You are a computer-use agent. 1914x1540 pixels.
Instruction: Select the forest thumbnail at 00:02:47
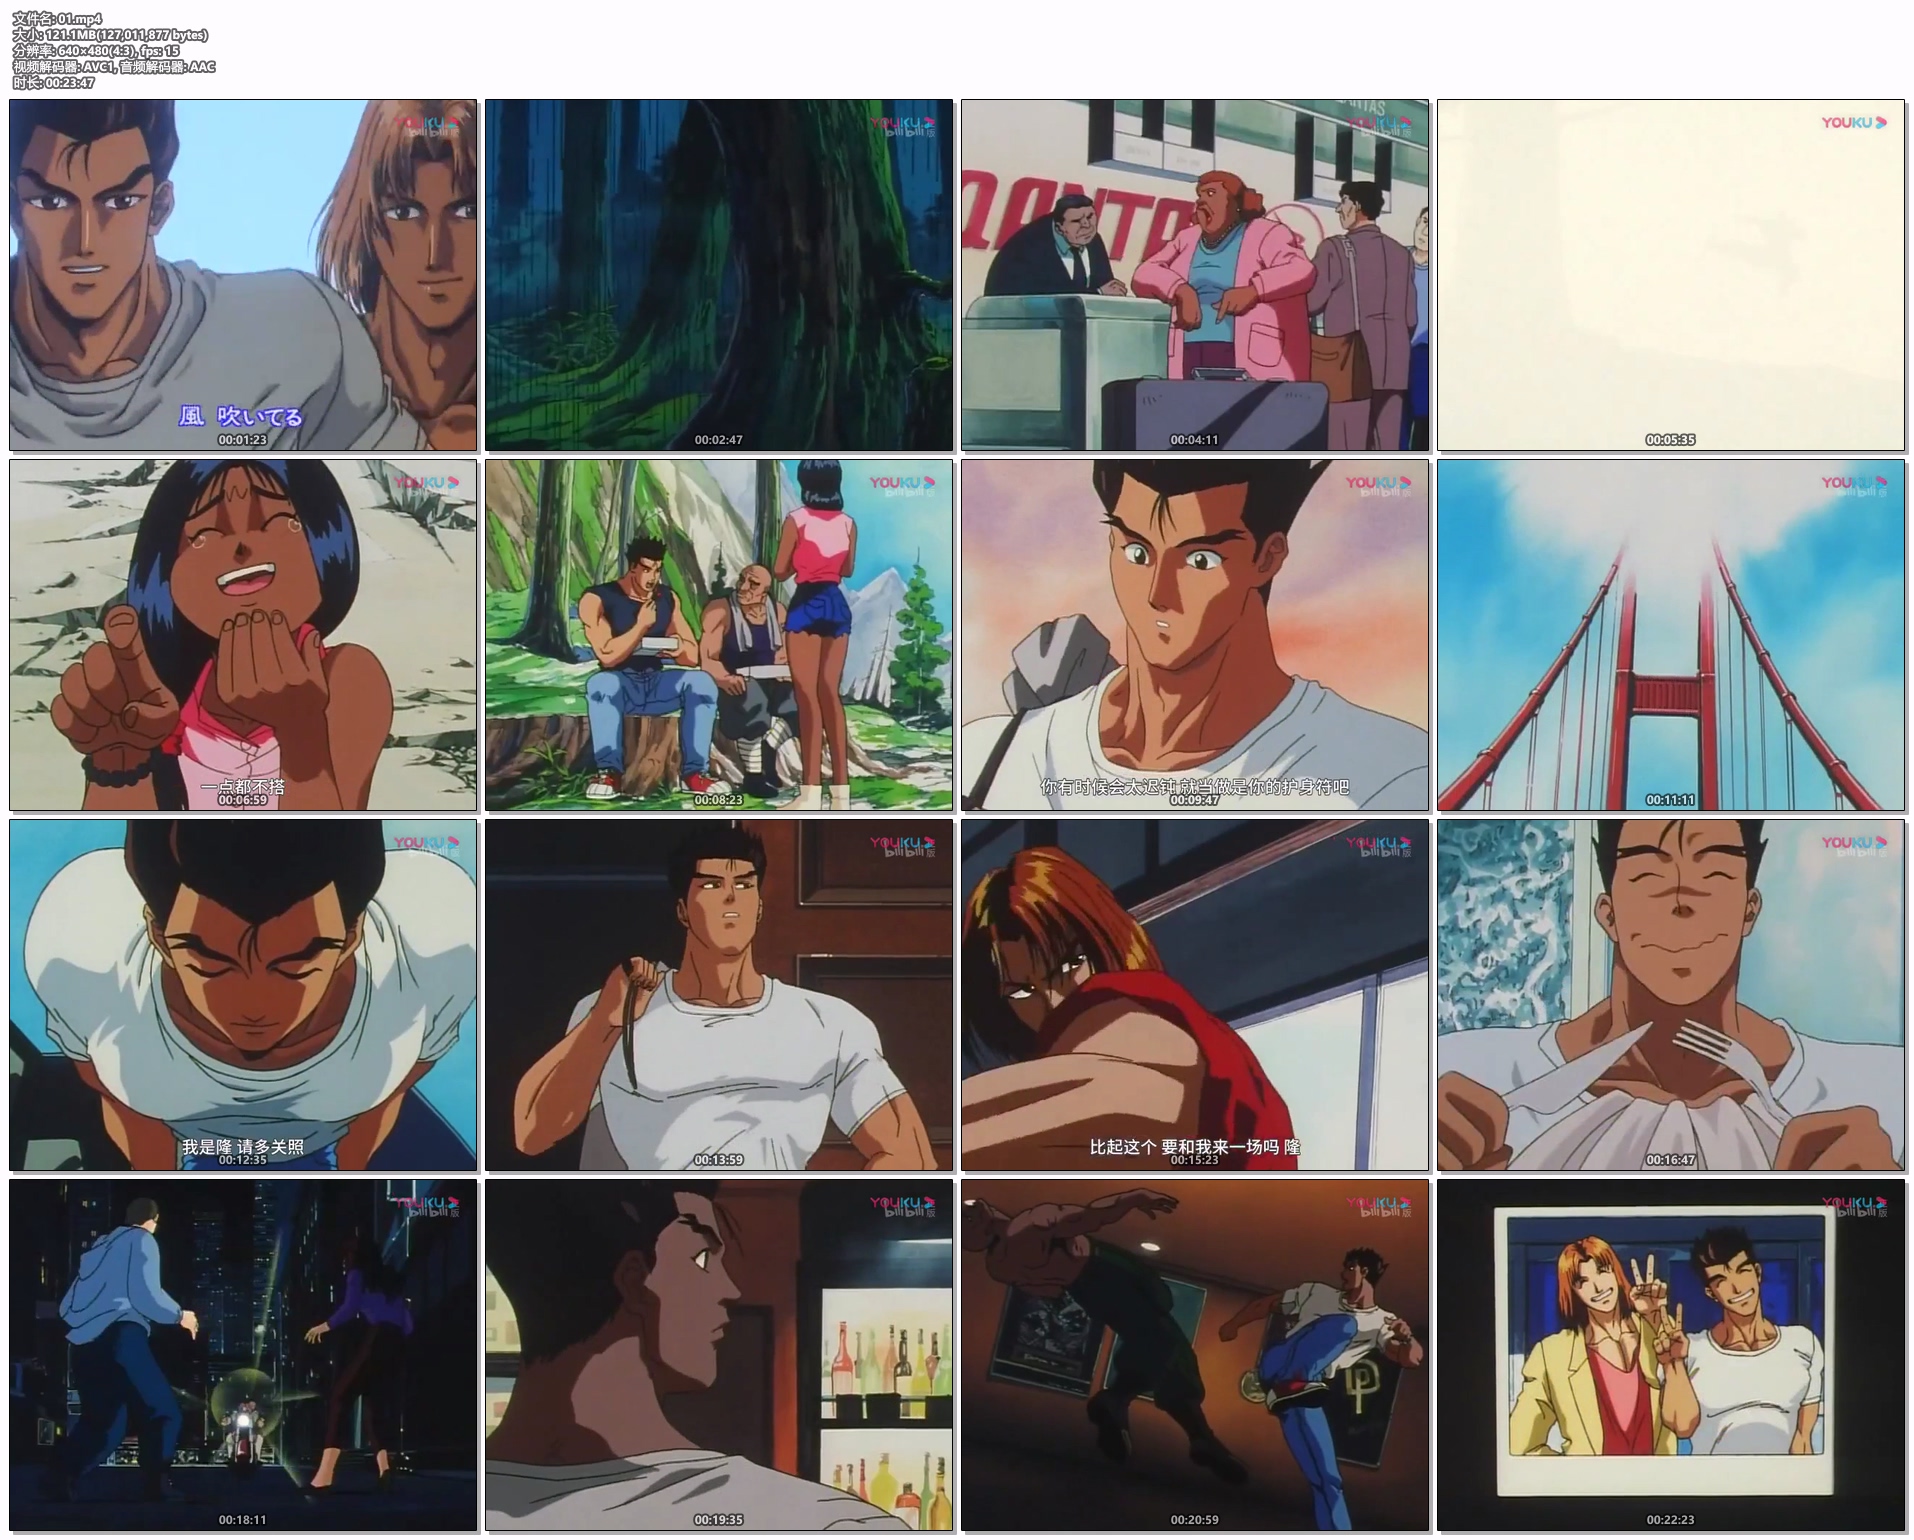click(x=719, y=275)
